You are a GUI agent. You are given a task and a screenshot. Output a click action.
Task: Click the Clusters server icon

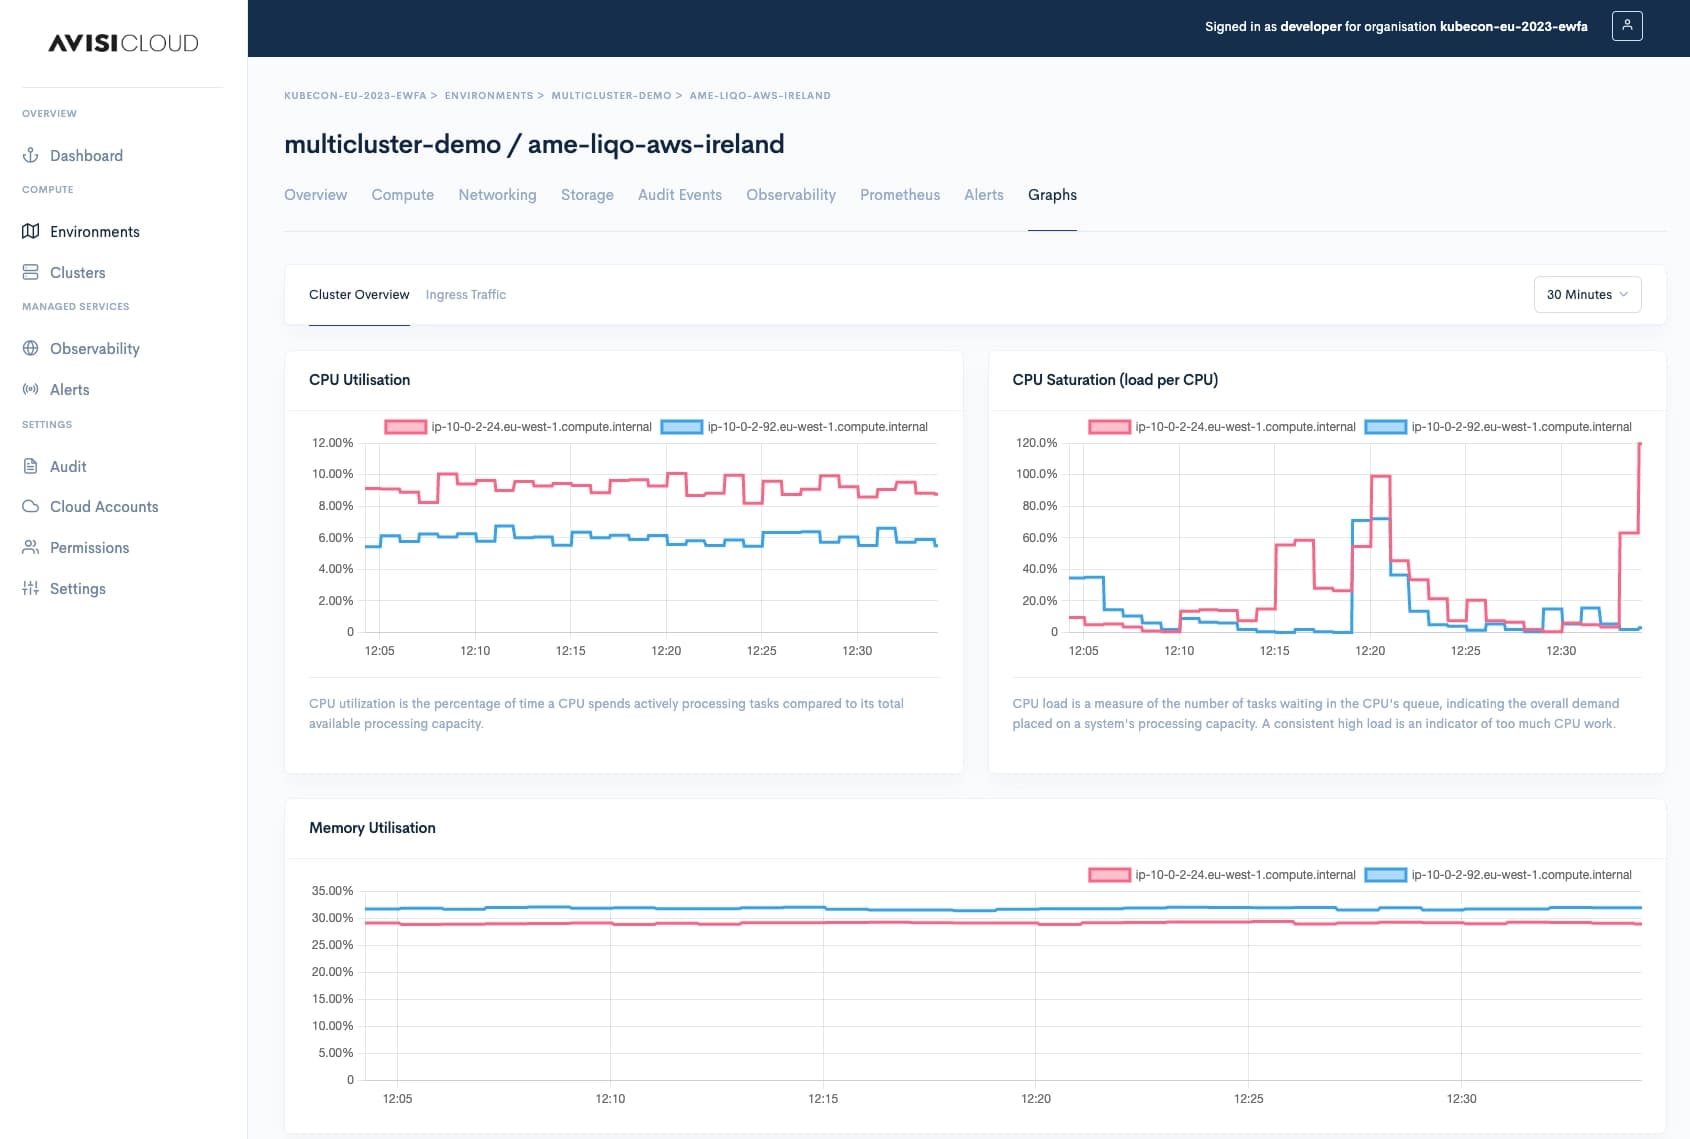pyautogui.click(x=31, y=272)
